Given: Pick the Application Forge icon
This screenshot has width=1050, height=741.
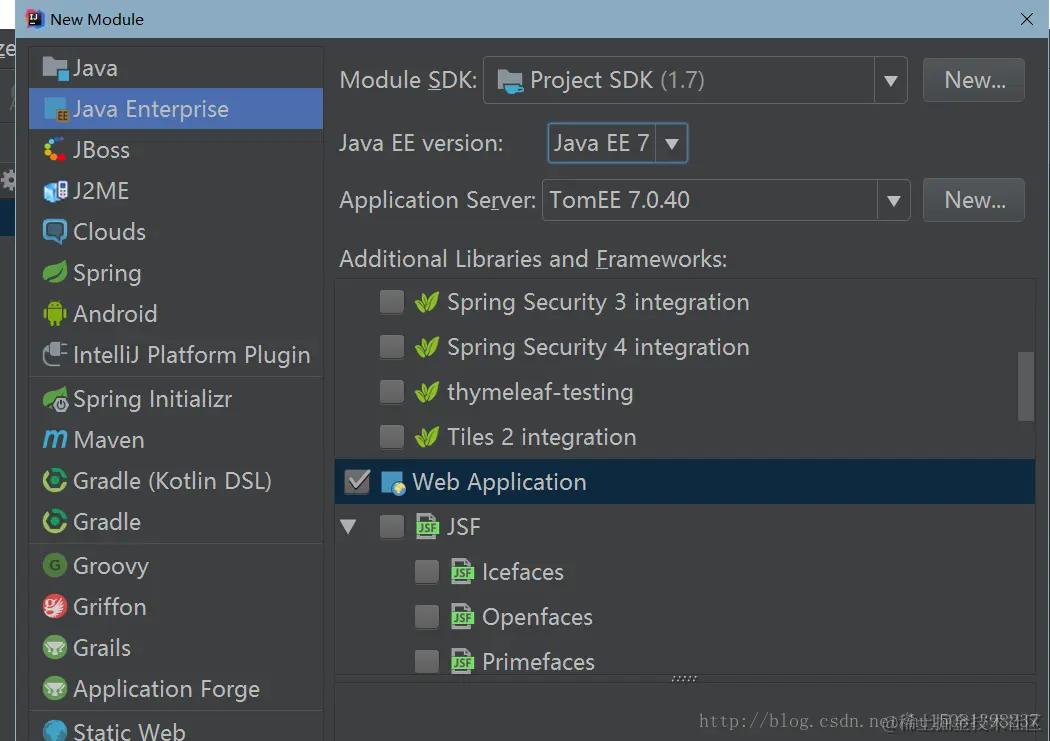Looking at the screenshot, I should point(55,688).
